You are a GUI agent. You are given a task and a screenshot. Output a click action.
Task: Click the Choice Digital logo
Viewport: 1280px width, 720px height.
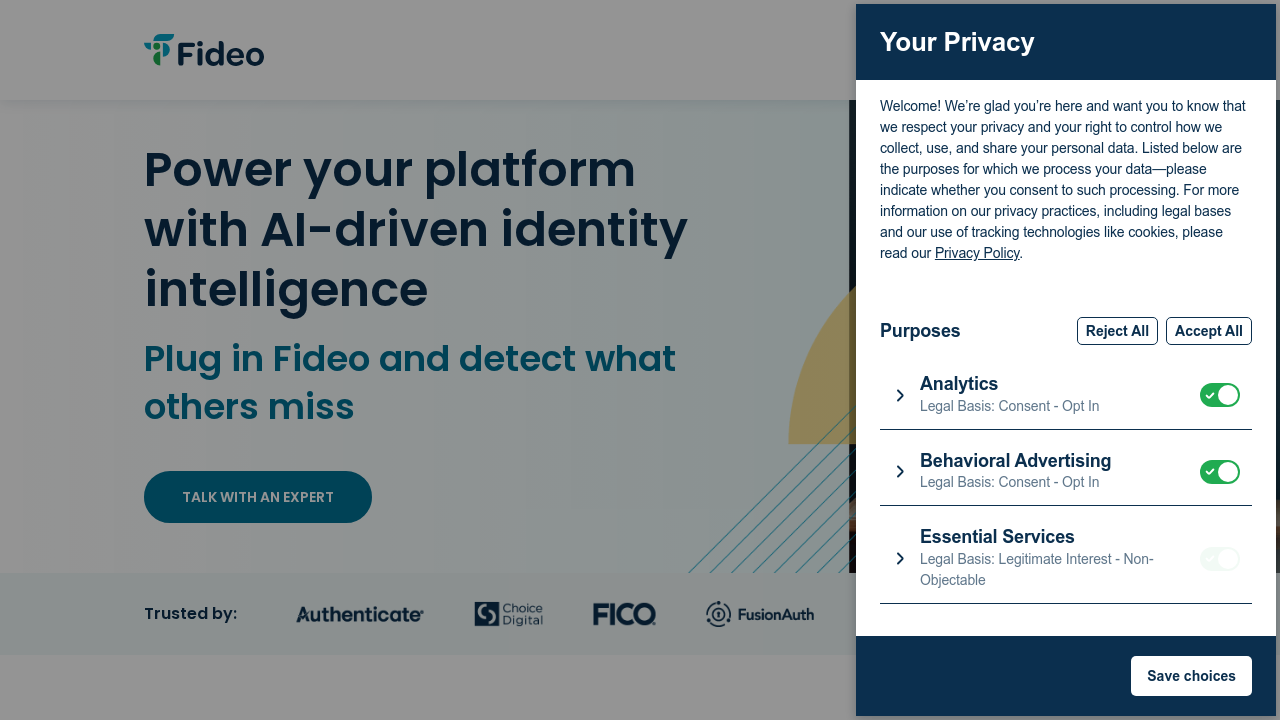508,614
